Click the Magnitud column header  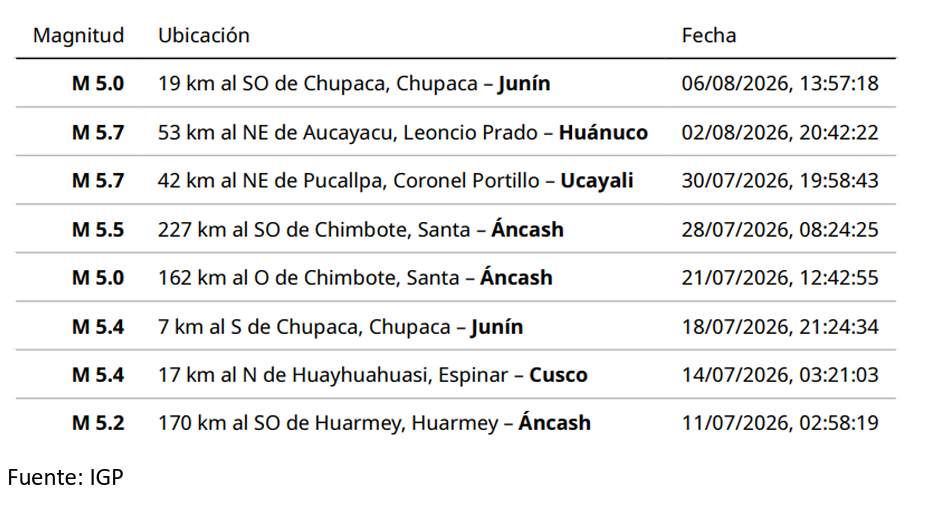tap(78, 35)
